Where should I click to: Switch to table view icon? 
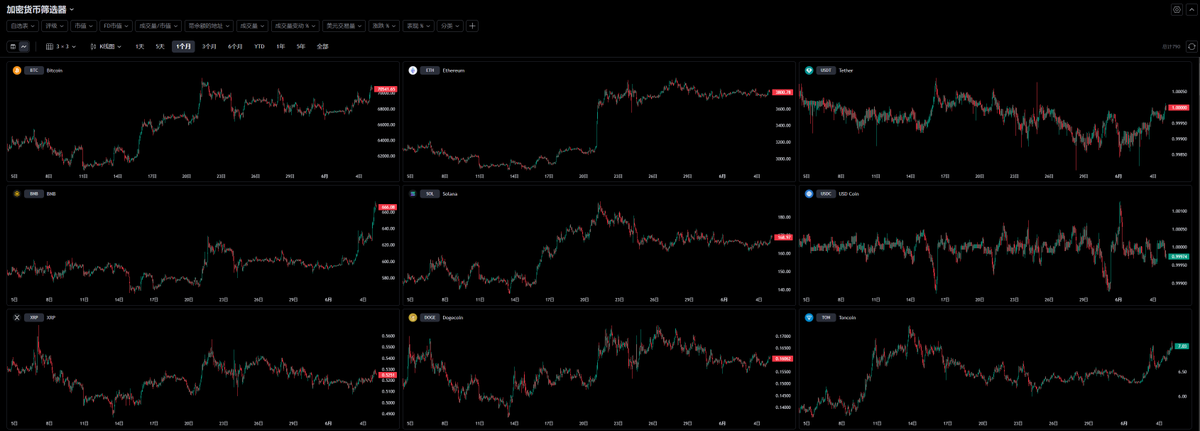tap(13, 46)
